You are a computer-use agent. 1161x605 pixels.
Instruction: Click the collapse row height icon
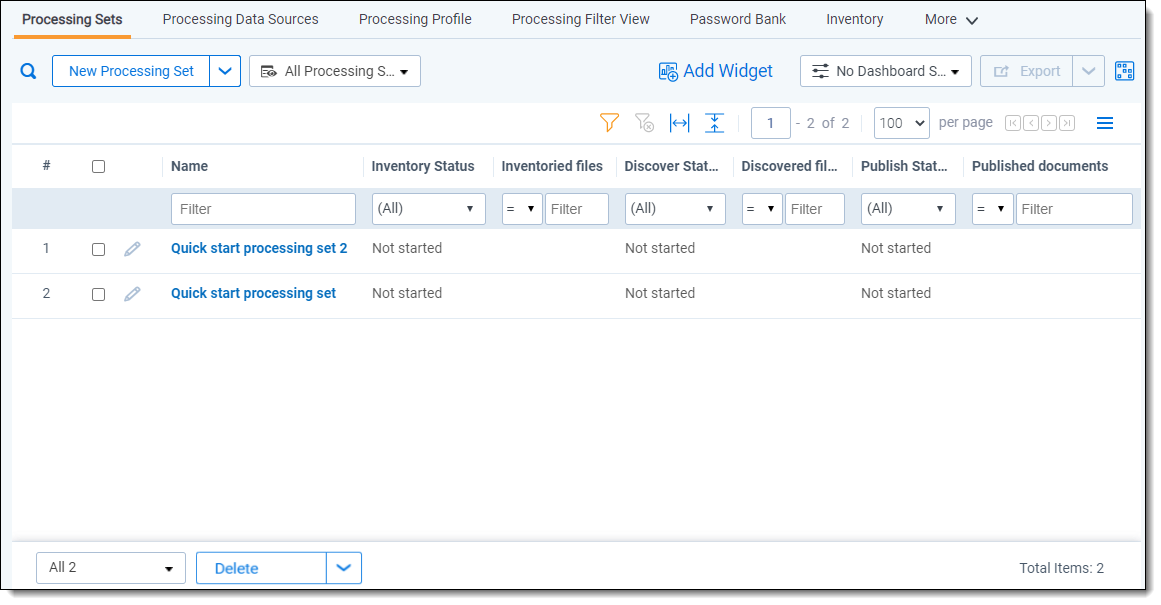[x=714, y=123]
